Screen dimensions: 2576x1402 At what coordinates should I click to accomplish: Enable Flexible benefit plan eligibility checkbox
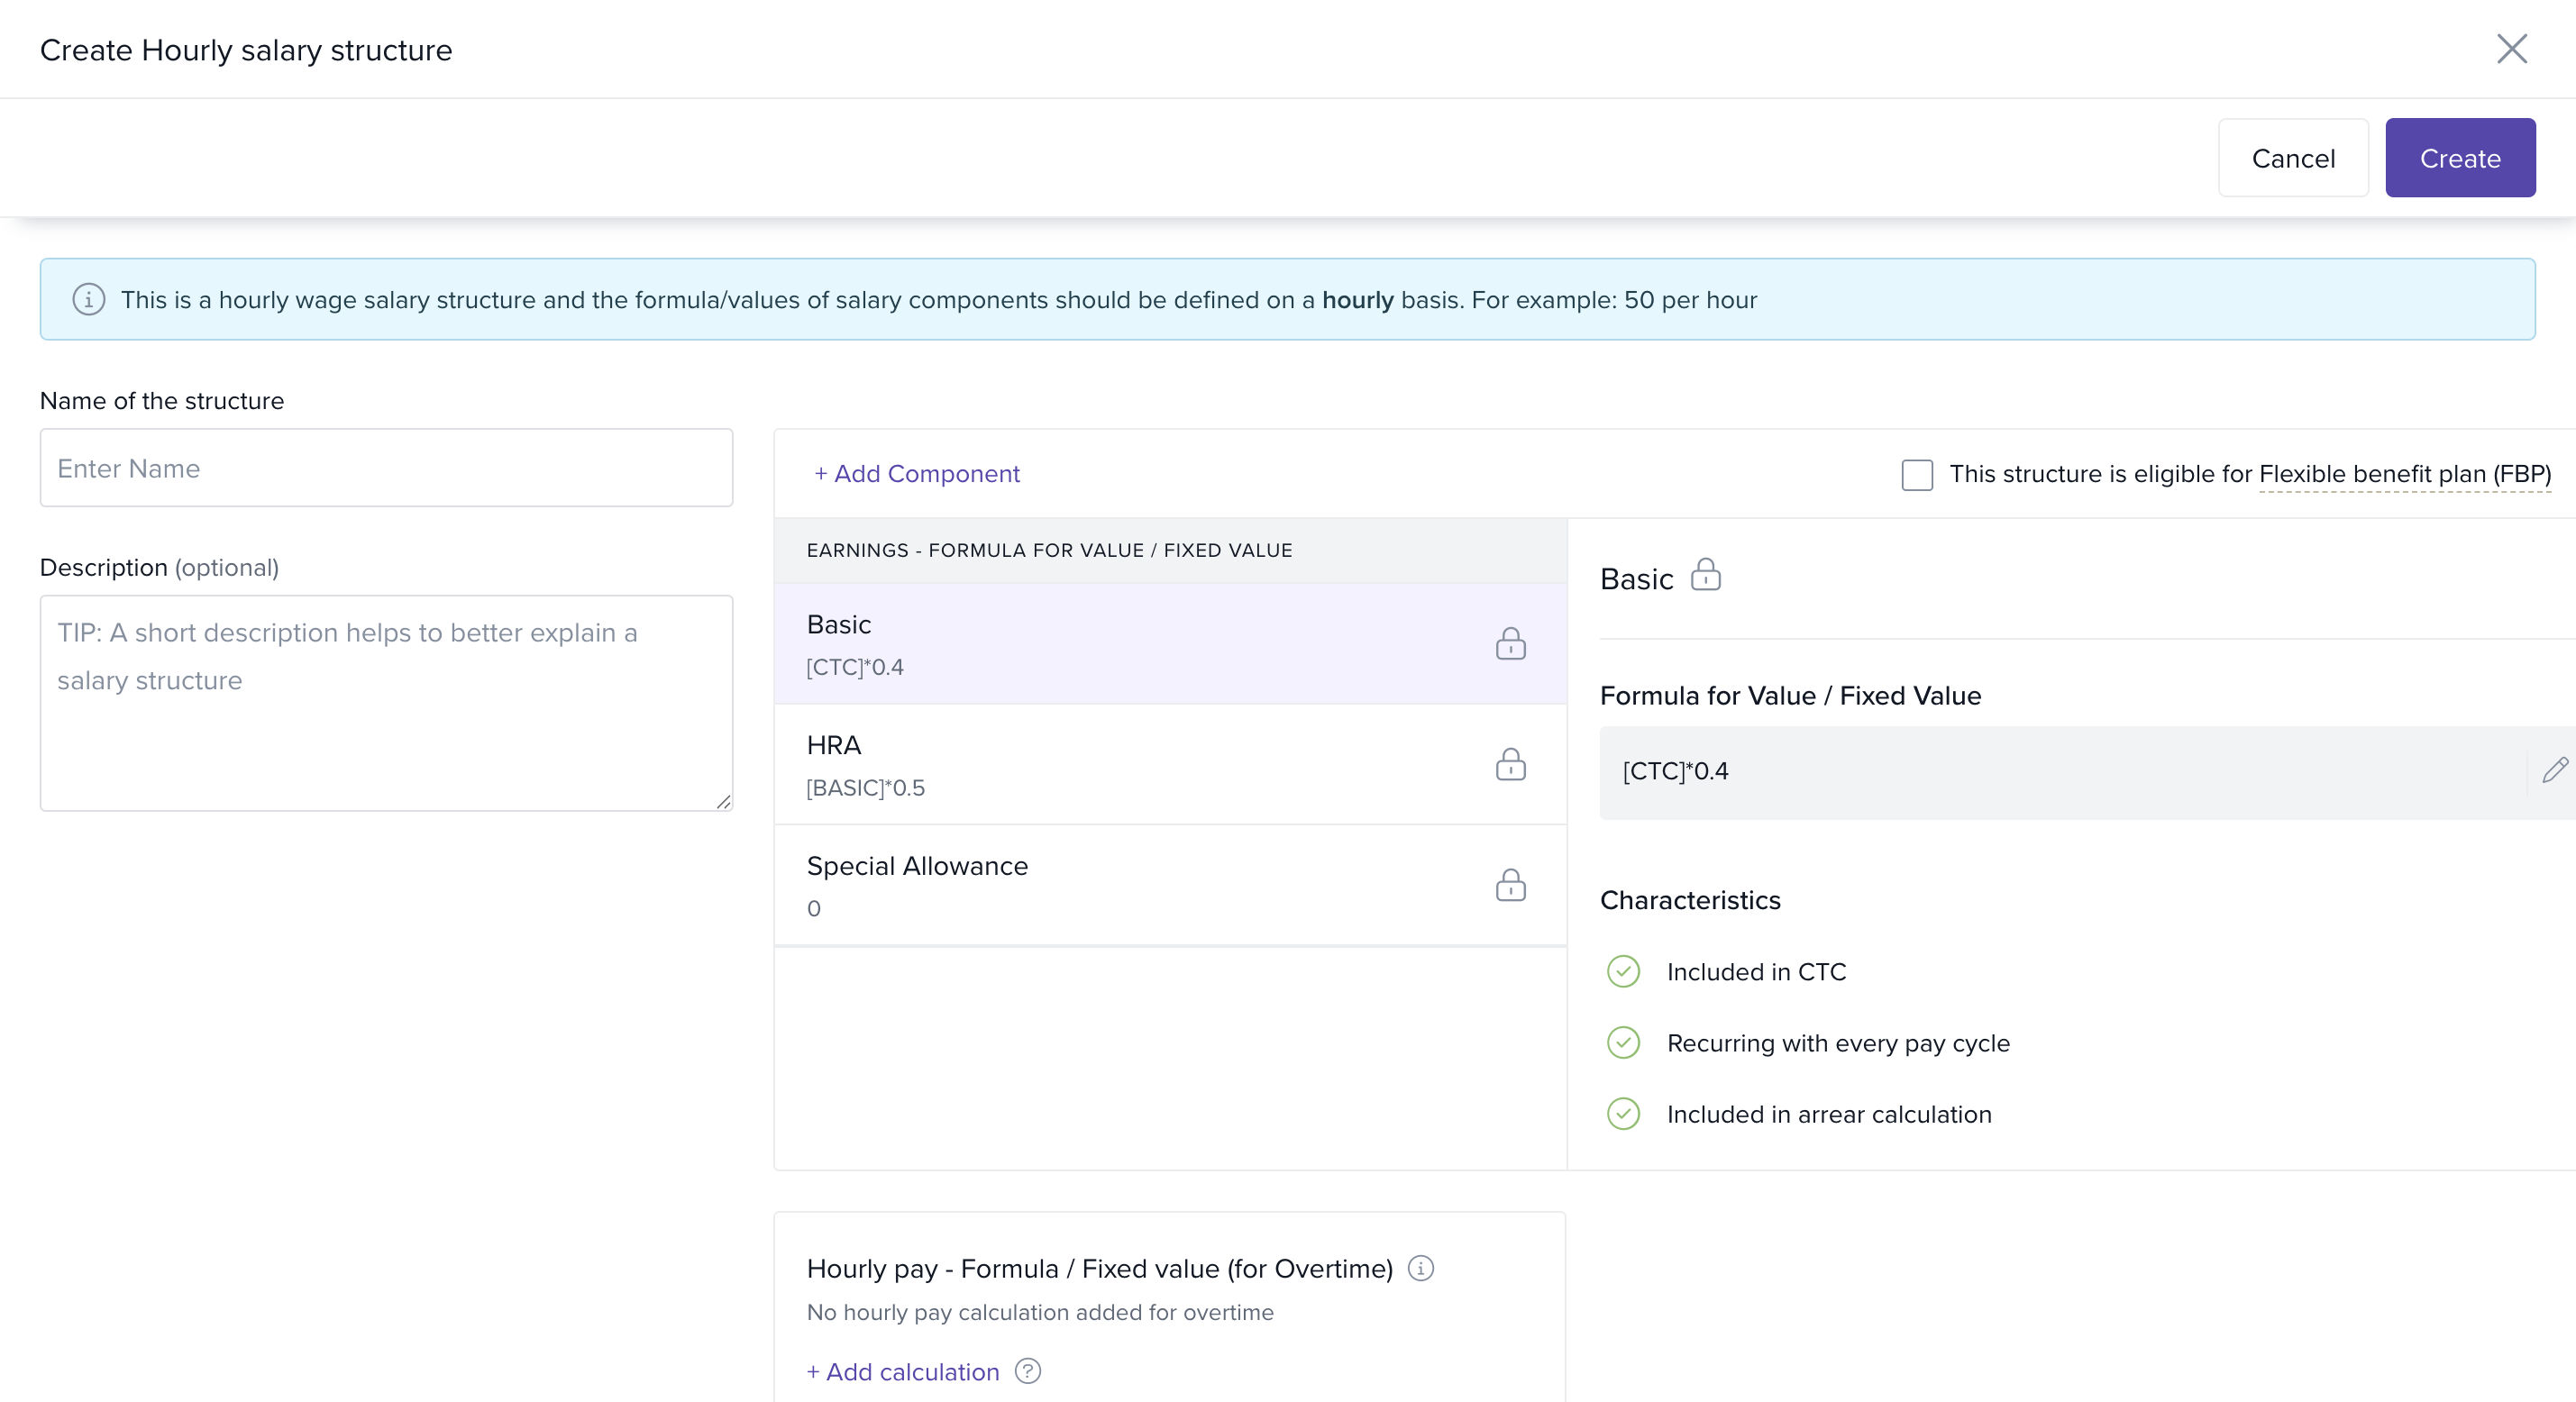pyautogui.click(x=1917, y=474)
